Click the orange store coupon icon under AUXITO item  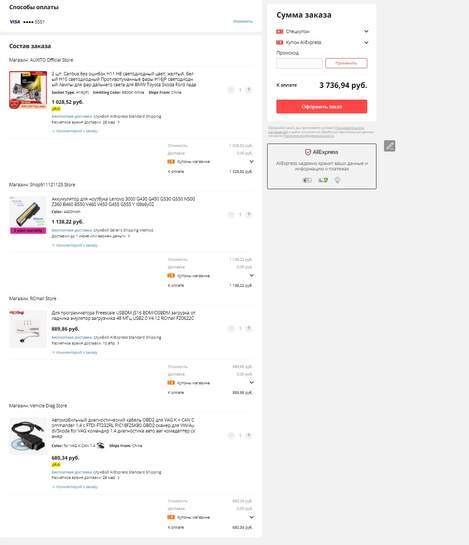171,162
